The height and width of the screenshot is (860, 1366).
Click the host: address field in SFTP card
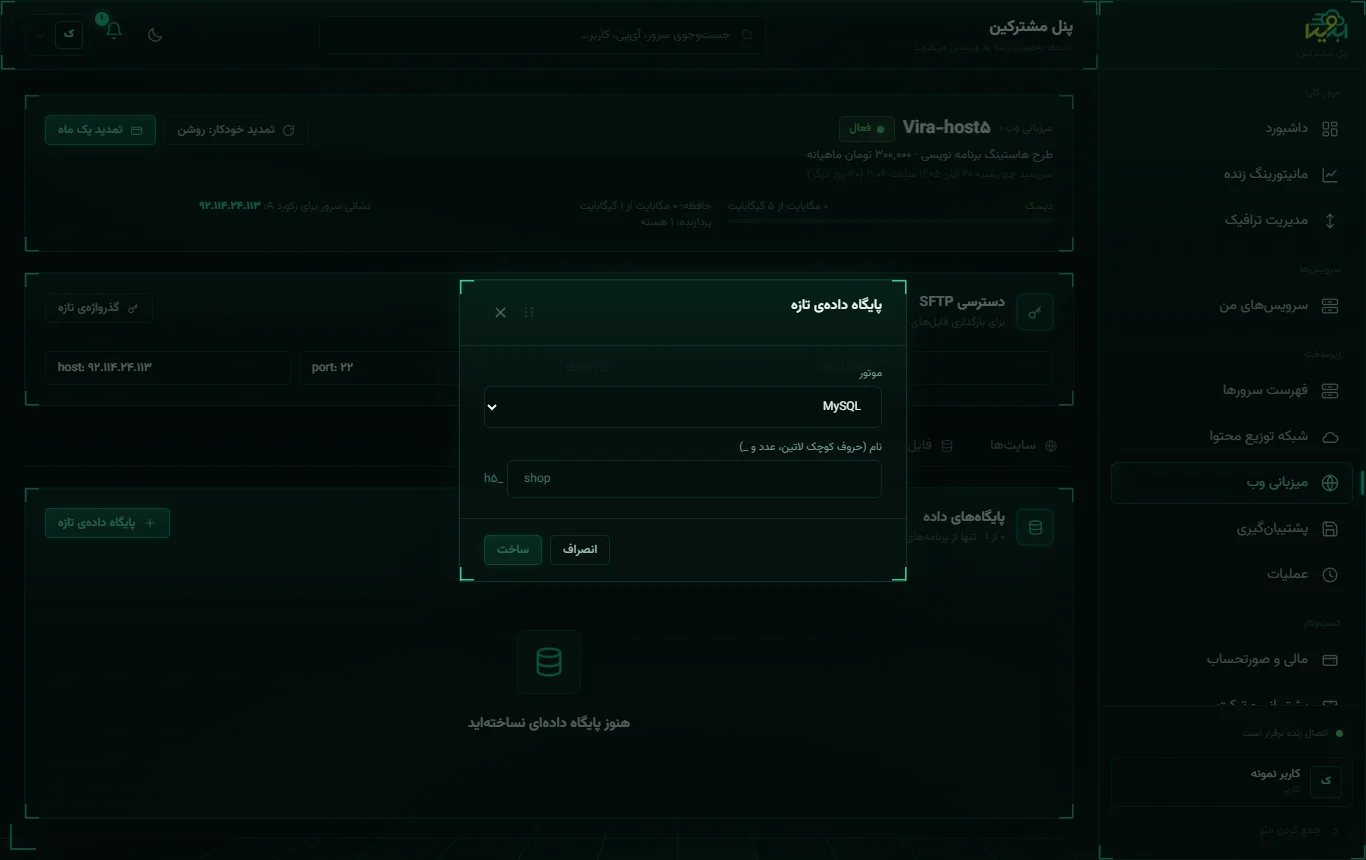point(168,368)
